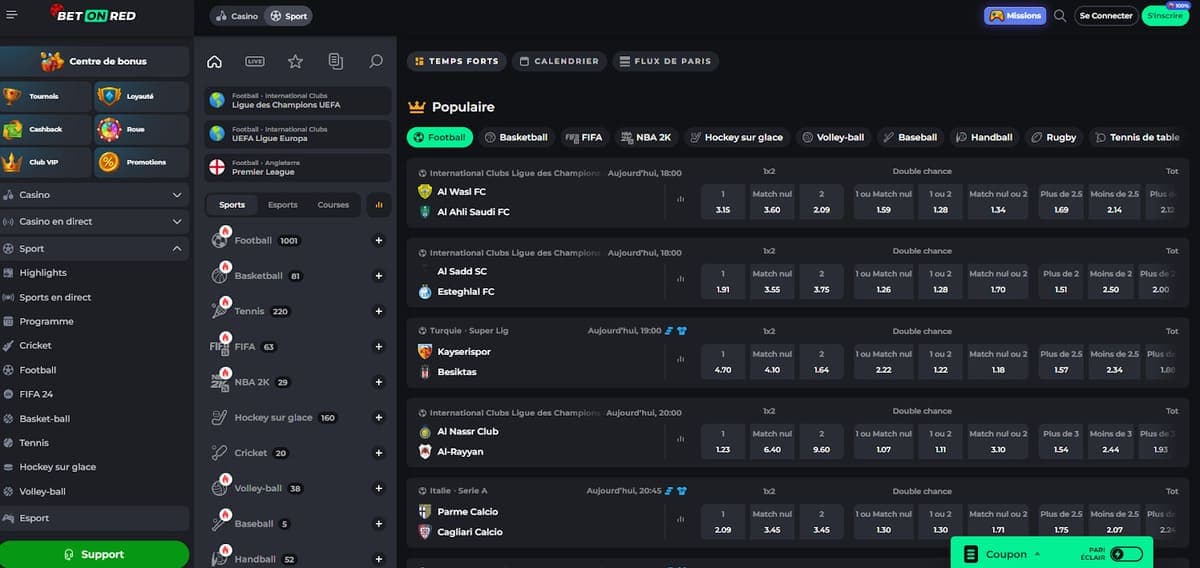The image size is (1200, 568).
Task: Go to sportsbook home icon
Action: point(214,61)
